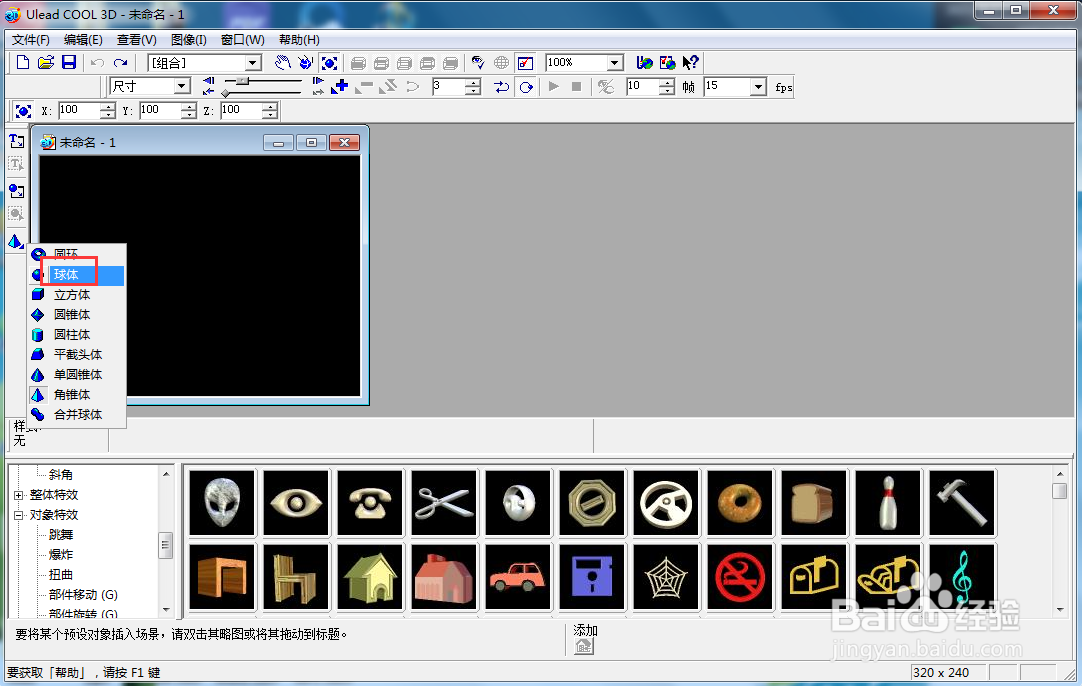Screen dimensions: 1082x686
Task: Click the image export icon next to the help pointer
Action: (667, 63)
